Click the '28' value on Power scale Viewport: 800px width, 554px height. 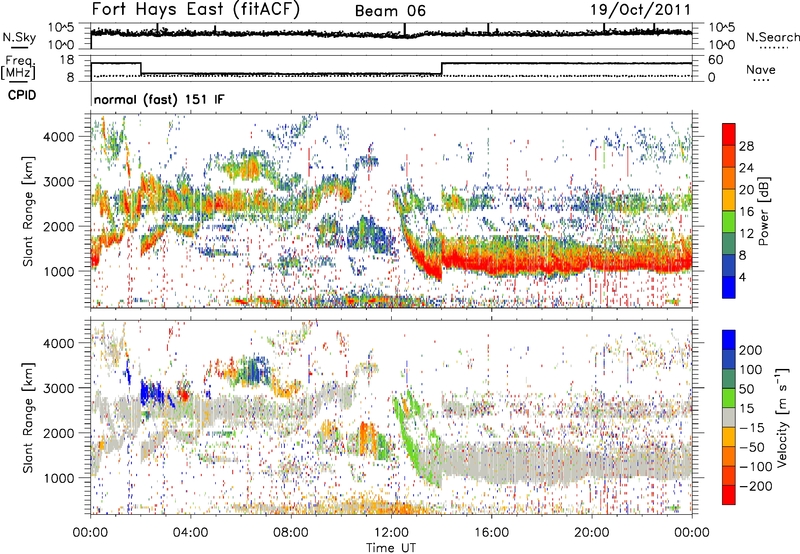coord(746,146)
